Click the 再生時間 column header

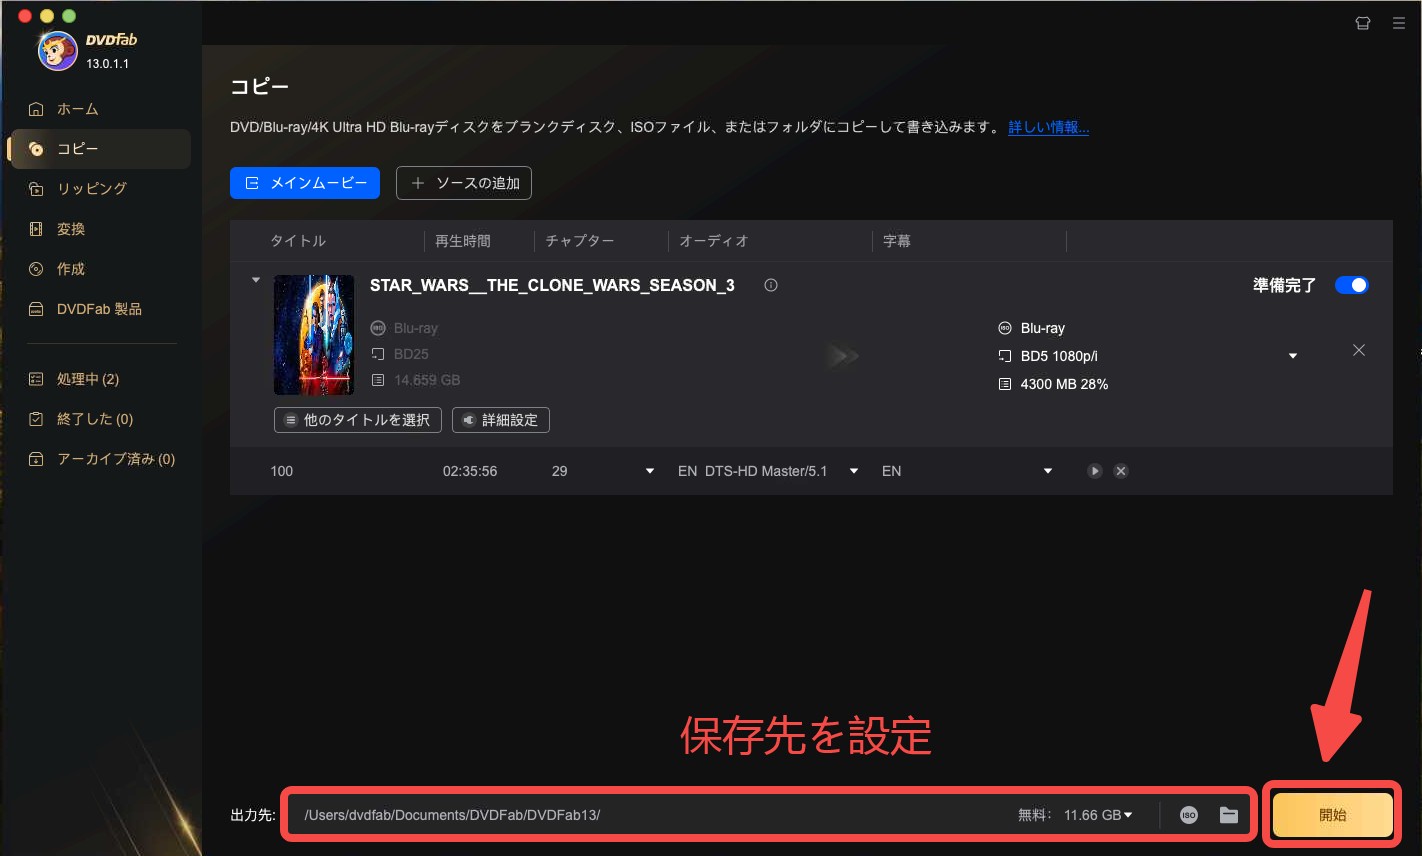463,241
